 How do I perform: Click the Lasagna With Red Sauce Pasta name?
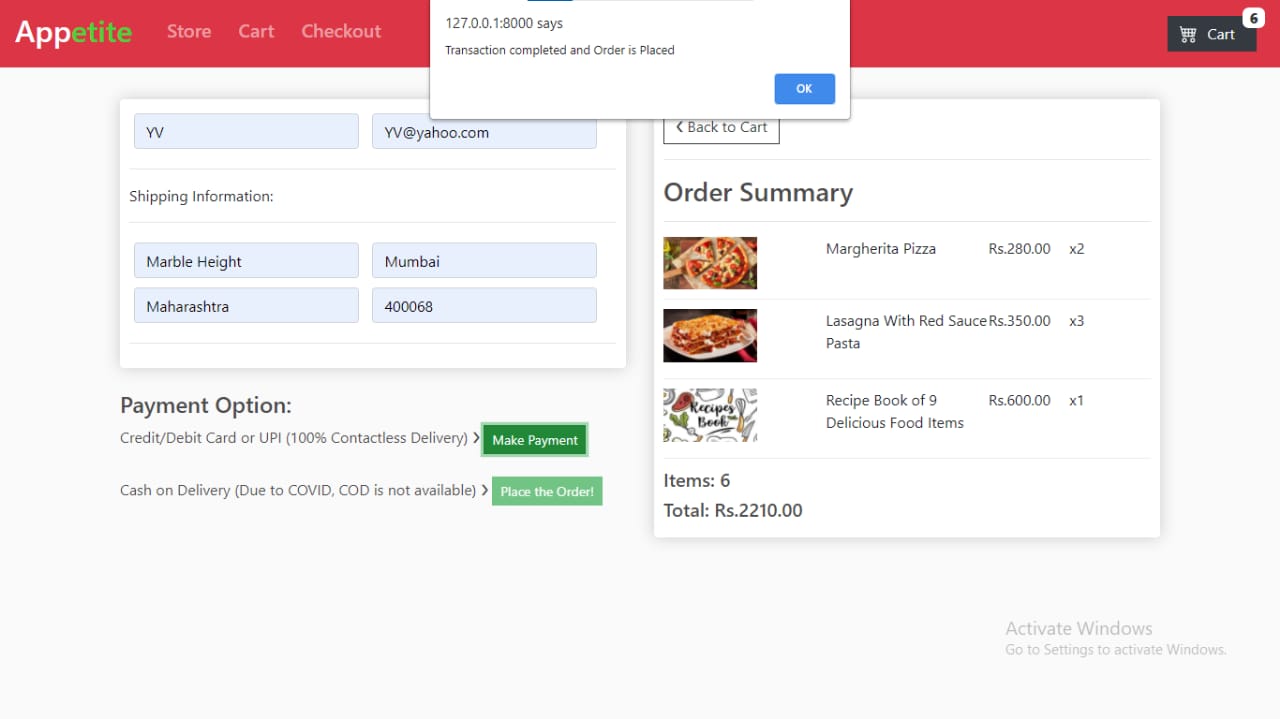906,332
